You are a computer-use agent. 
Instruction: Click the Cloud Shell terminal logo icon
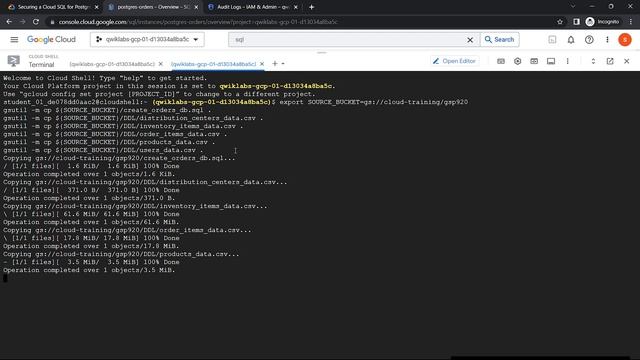coord(13,61)
